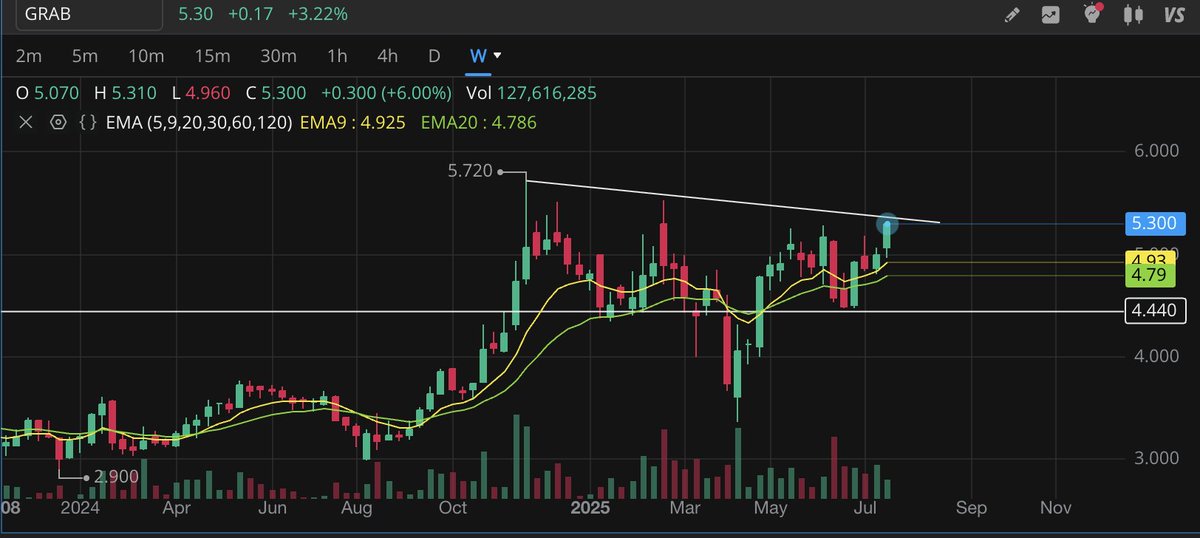Screen dimensions: 1200x538
Task: Select the pencil drawing tool
Action: pyautogui.click(x=1012, y=14)
